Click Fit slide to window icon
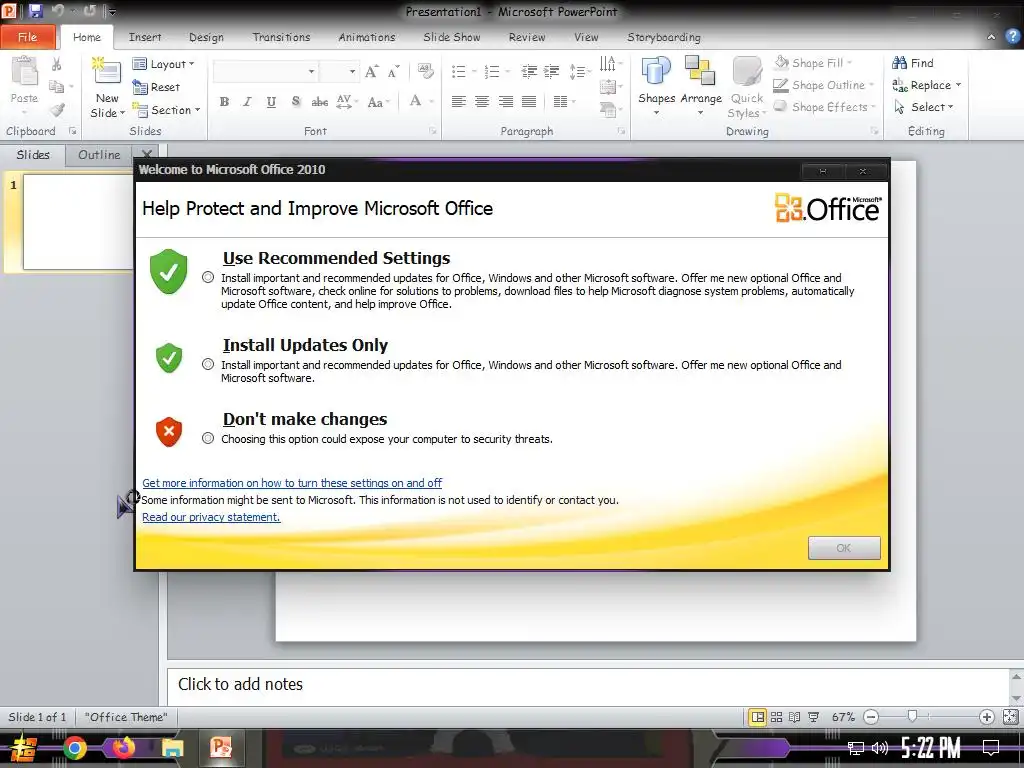The width and height of the screenshot is (1024, 768). pyautogui.click(x=1010, y=717)
